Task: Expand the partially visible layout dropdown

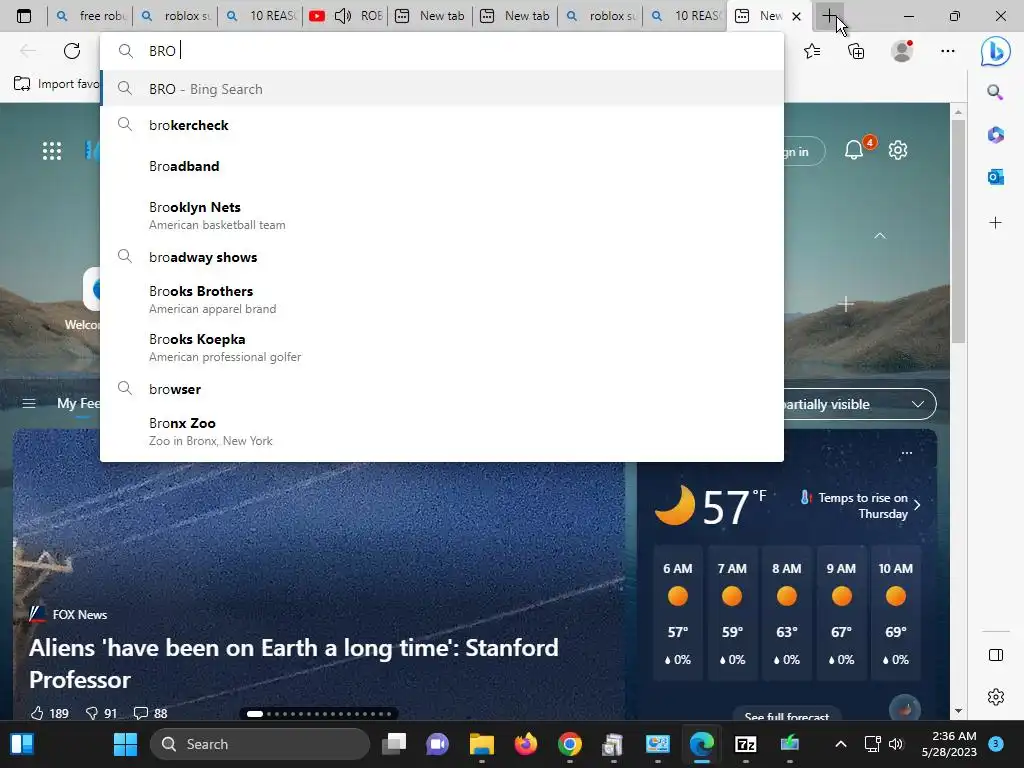Action: click(x=918, y=404)
